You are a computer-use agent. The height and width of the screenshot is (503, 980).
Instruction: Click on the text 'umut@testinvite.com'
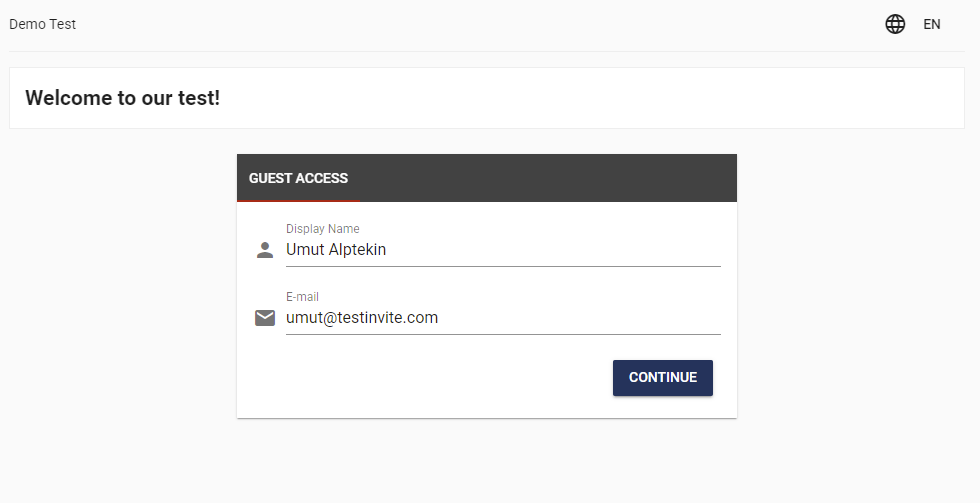click(x=362, y=317)
